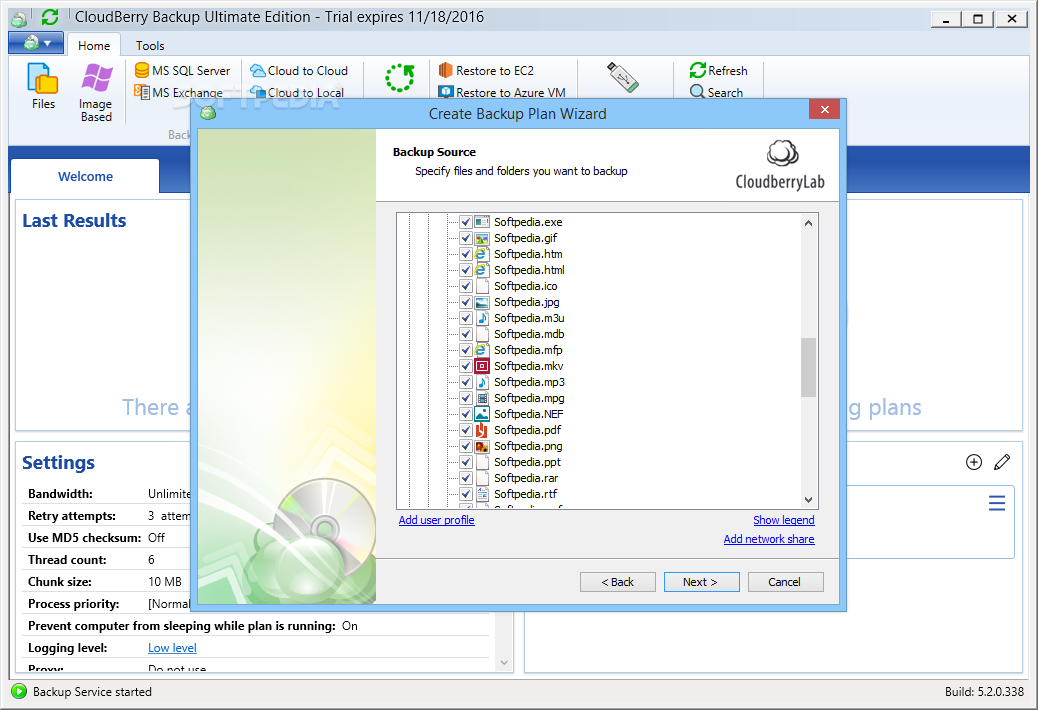Switch to the Tools ribbon tab
The image size is (1038, 710).
150,46
